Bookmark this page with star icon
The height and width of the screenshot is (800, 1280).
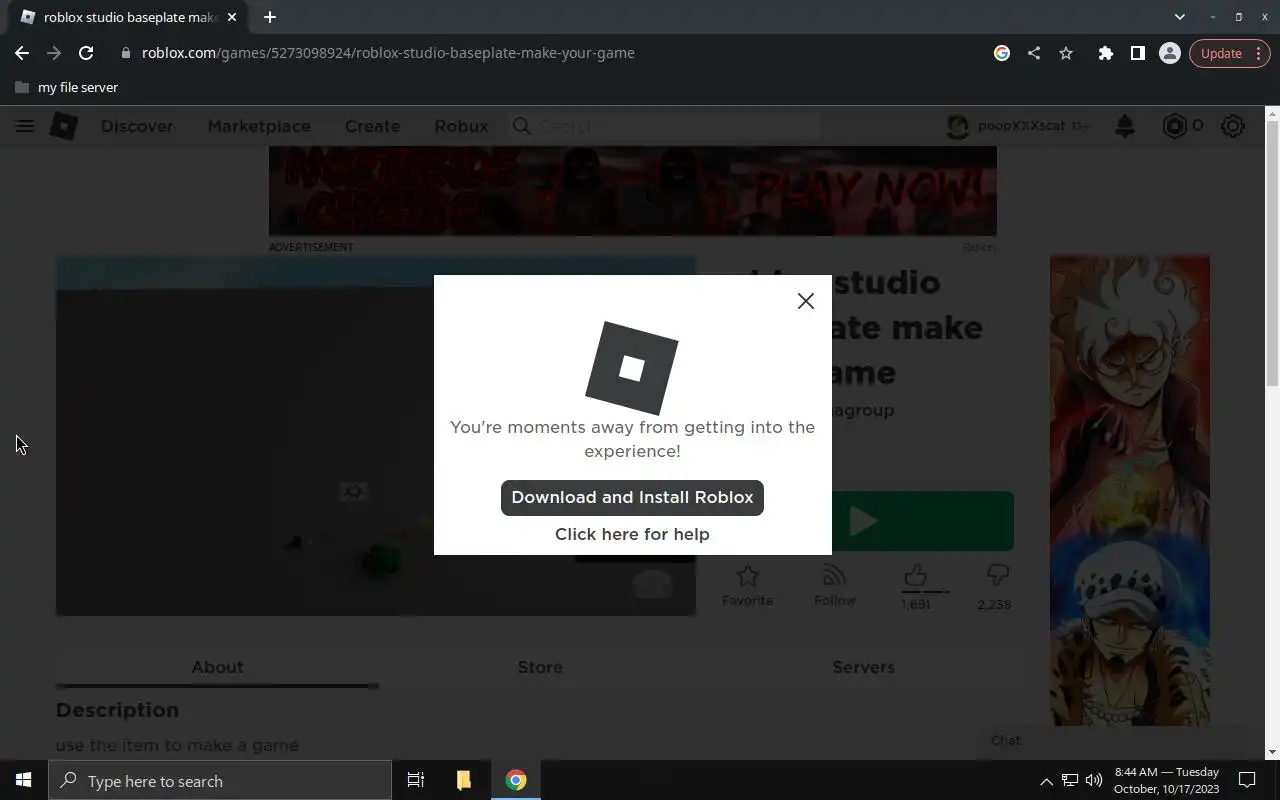pos(1066,53)
